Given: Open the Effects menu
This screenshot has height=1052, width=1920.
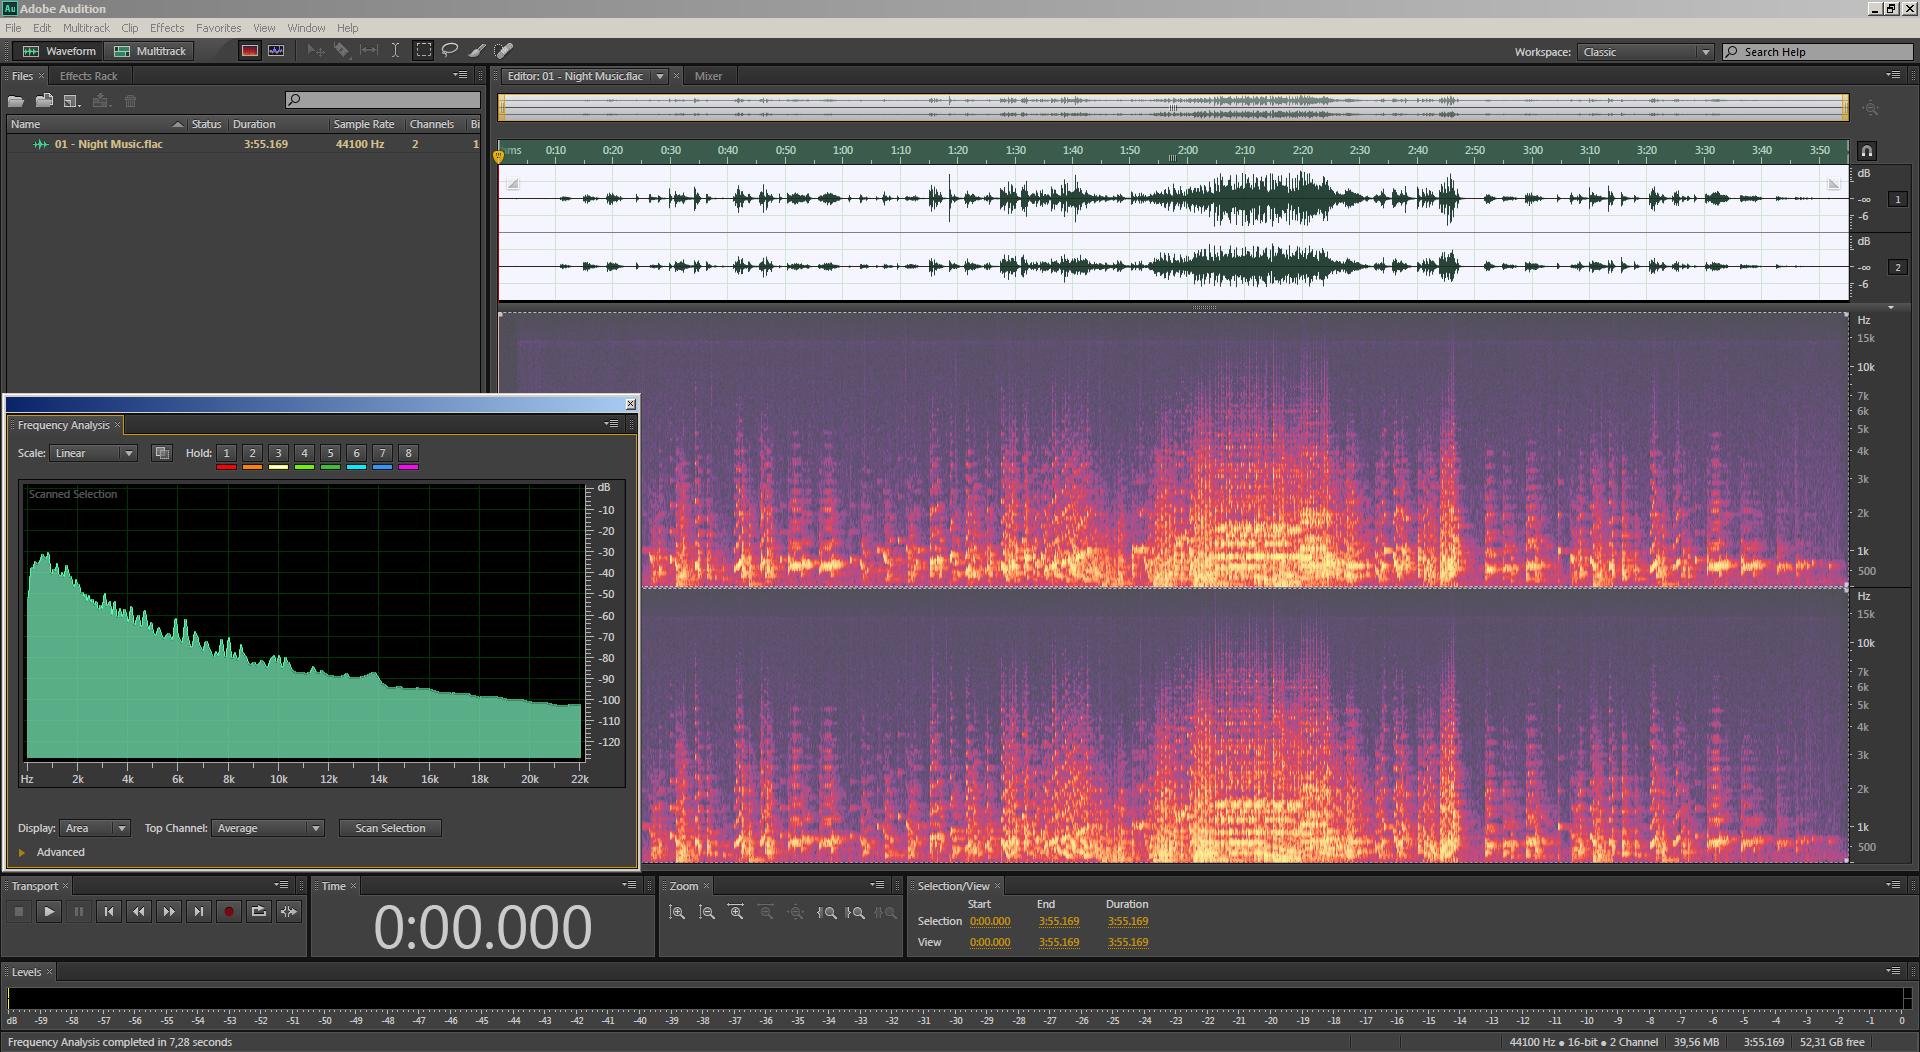Looking at the screenshot, I should pyautogui.click(x=166, y=28).
